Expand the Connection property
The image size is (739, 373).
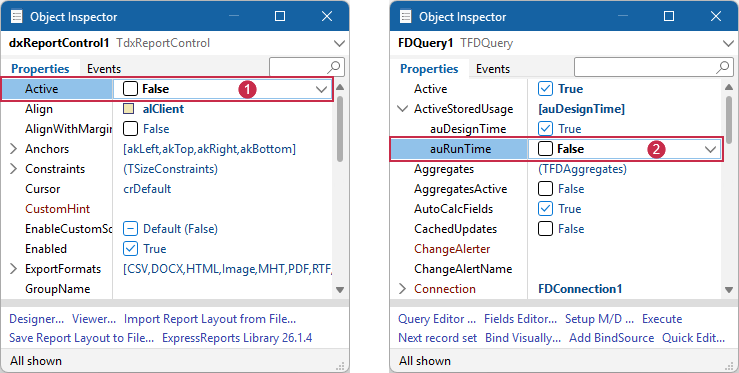click(x=402, y=289)
